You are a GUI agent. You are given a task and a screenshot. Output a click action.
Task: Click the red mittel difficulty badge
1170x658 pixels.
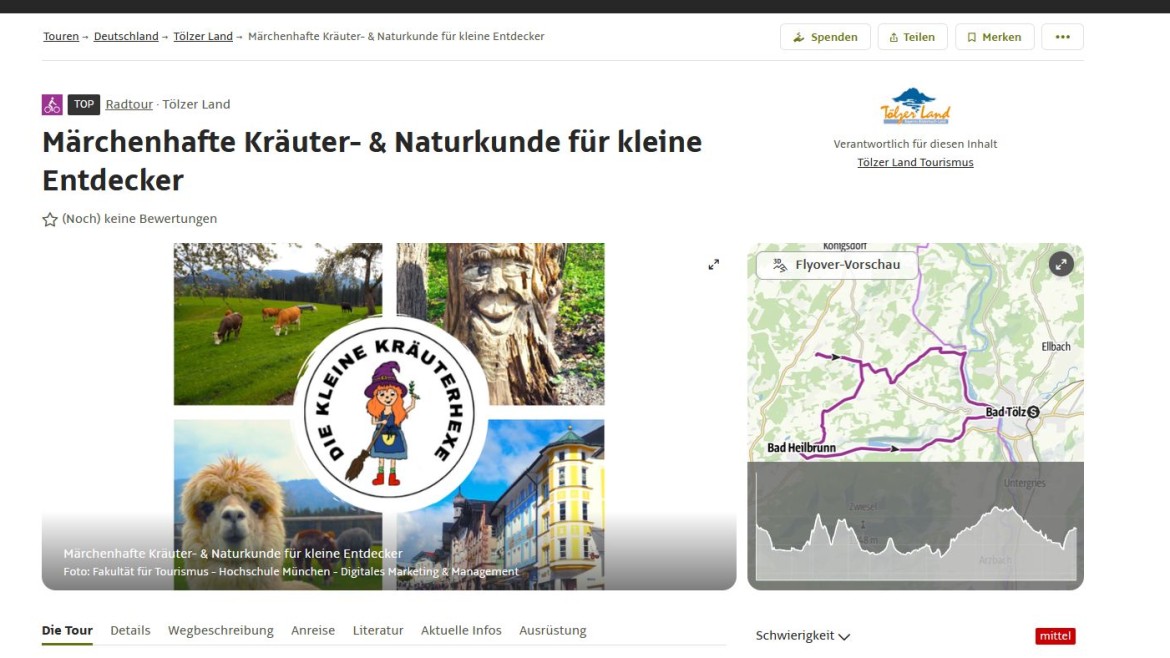(x=1055, y=636)
